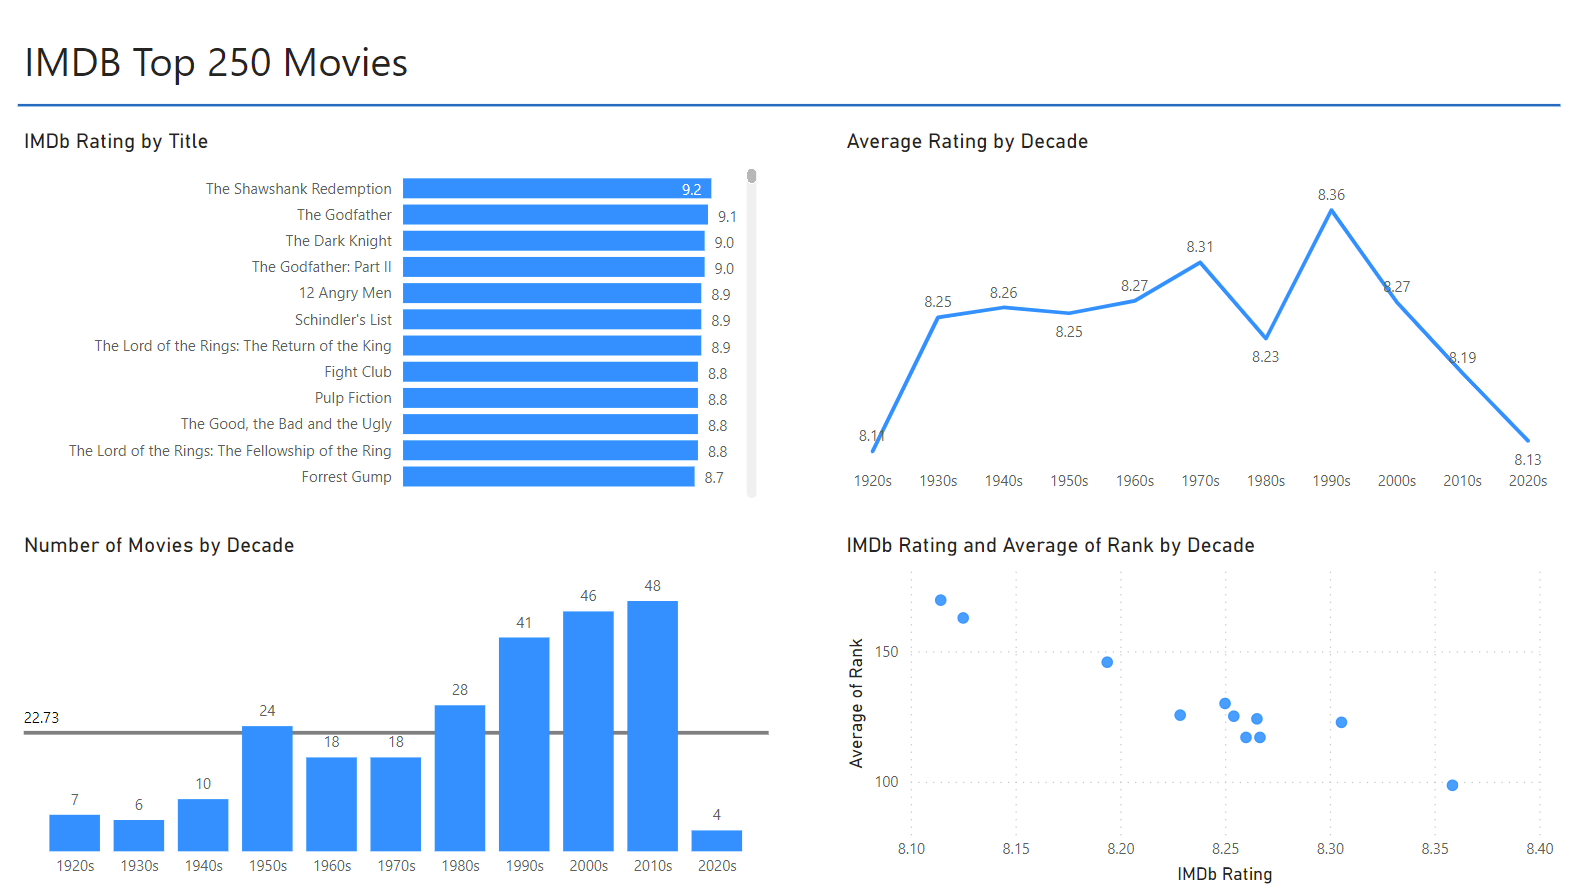Click '1970s' on the line chart axis
This screenshot has height=887, width=1578.
click(x=1200, y=481)
